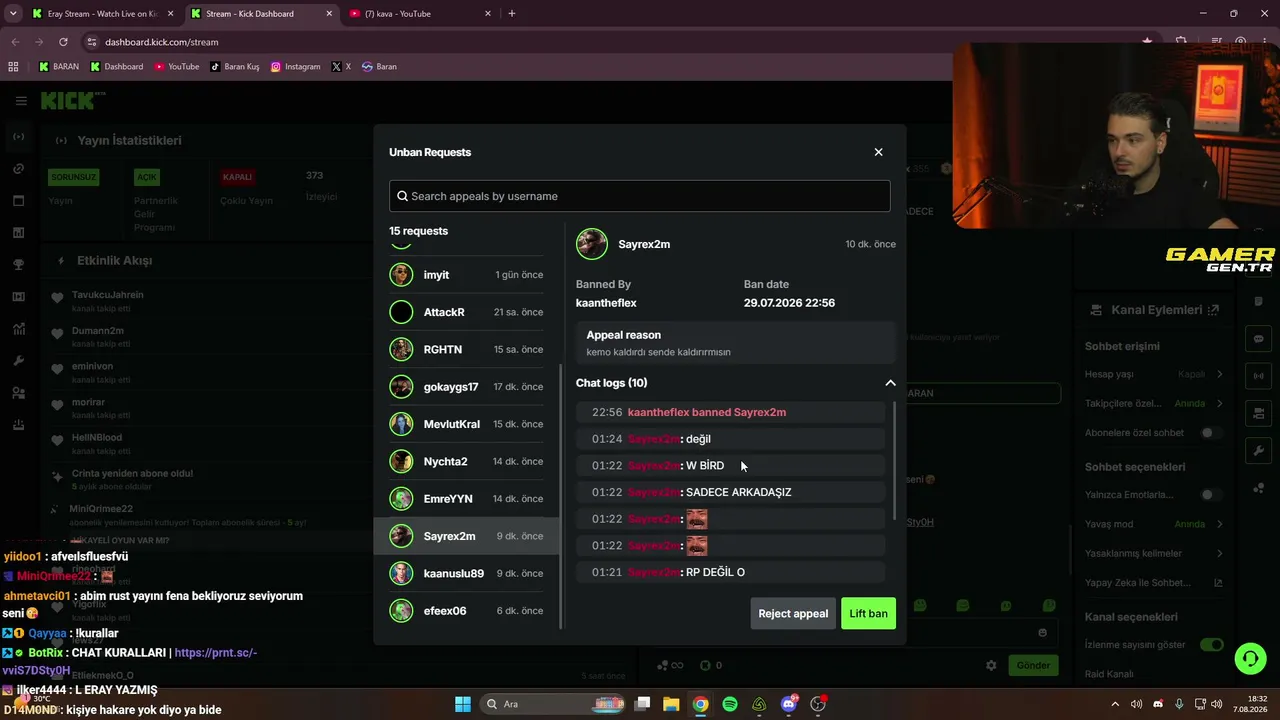Click Sayrex2m's avatar in appeal details
The height and width of the screenshot is (720, 1280).
592,244
